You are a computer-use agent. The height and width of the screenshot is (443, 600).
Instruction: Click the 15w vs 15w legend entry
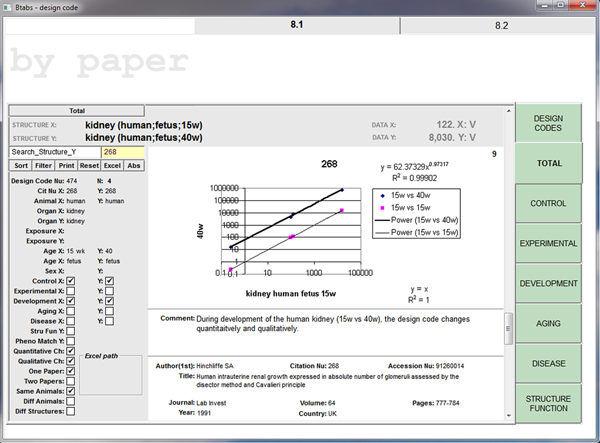(x=406, y=208)
